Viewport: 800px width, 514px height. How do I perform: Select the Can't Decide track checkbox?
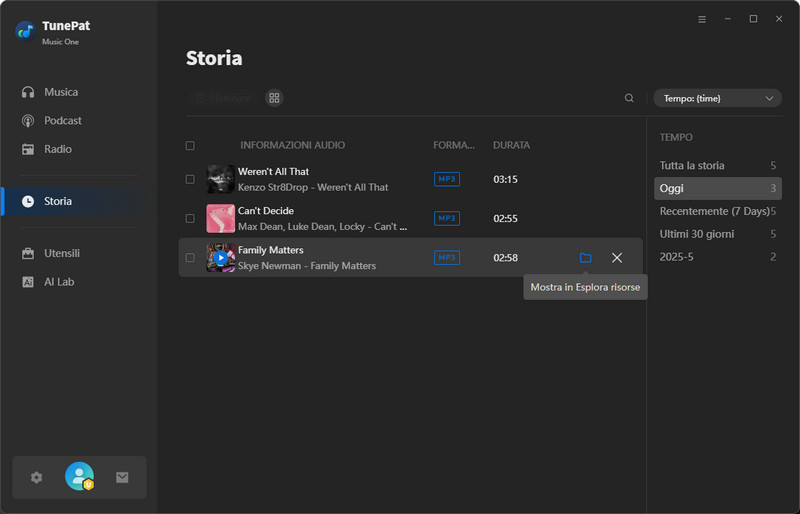(x=190, y=218)
